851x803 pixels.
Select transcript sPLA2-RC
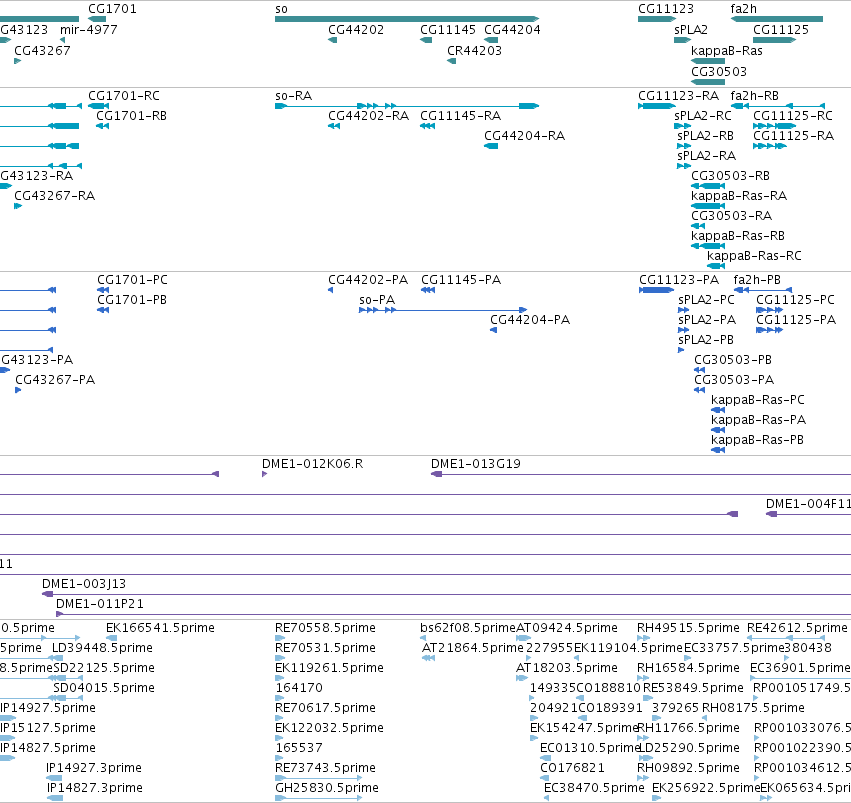703,116
